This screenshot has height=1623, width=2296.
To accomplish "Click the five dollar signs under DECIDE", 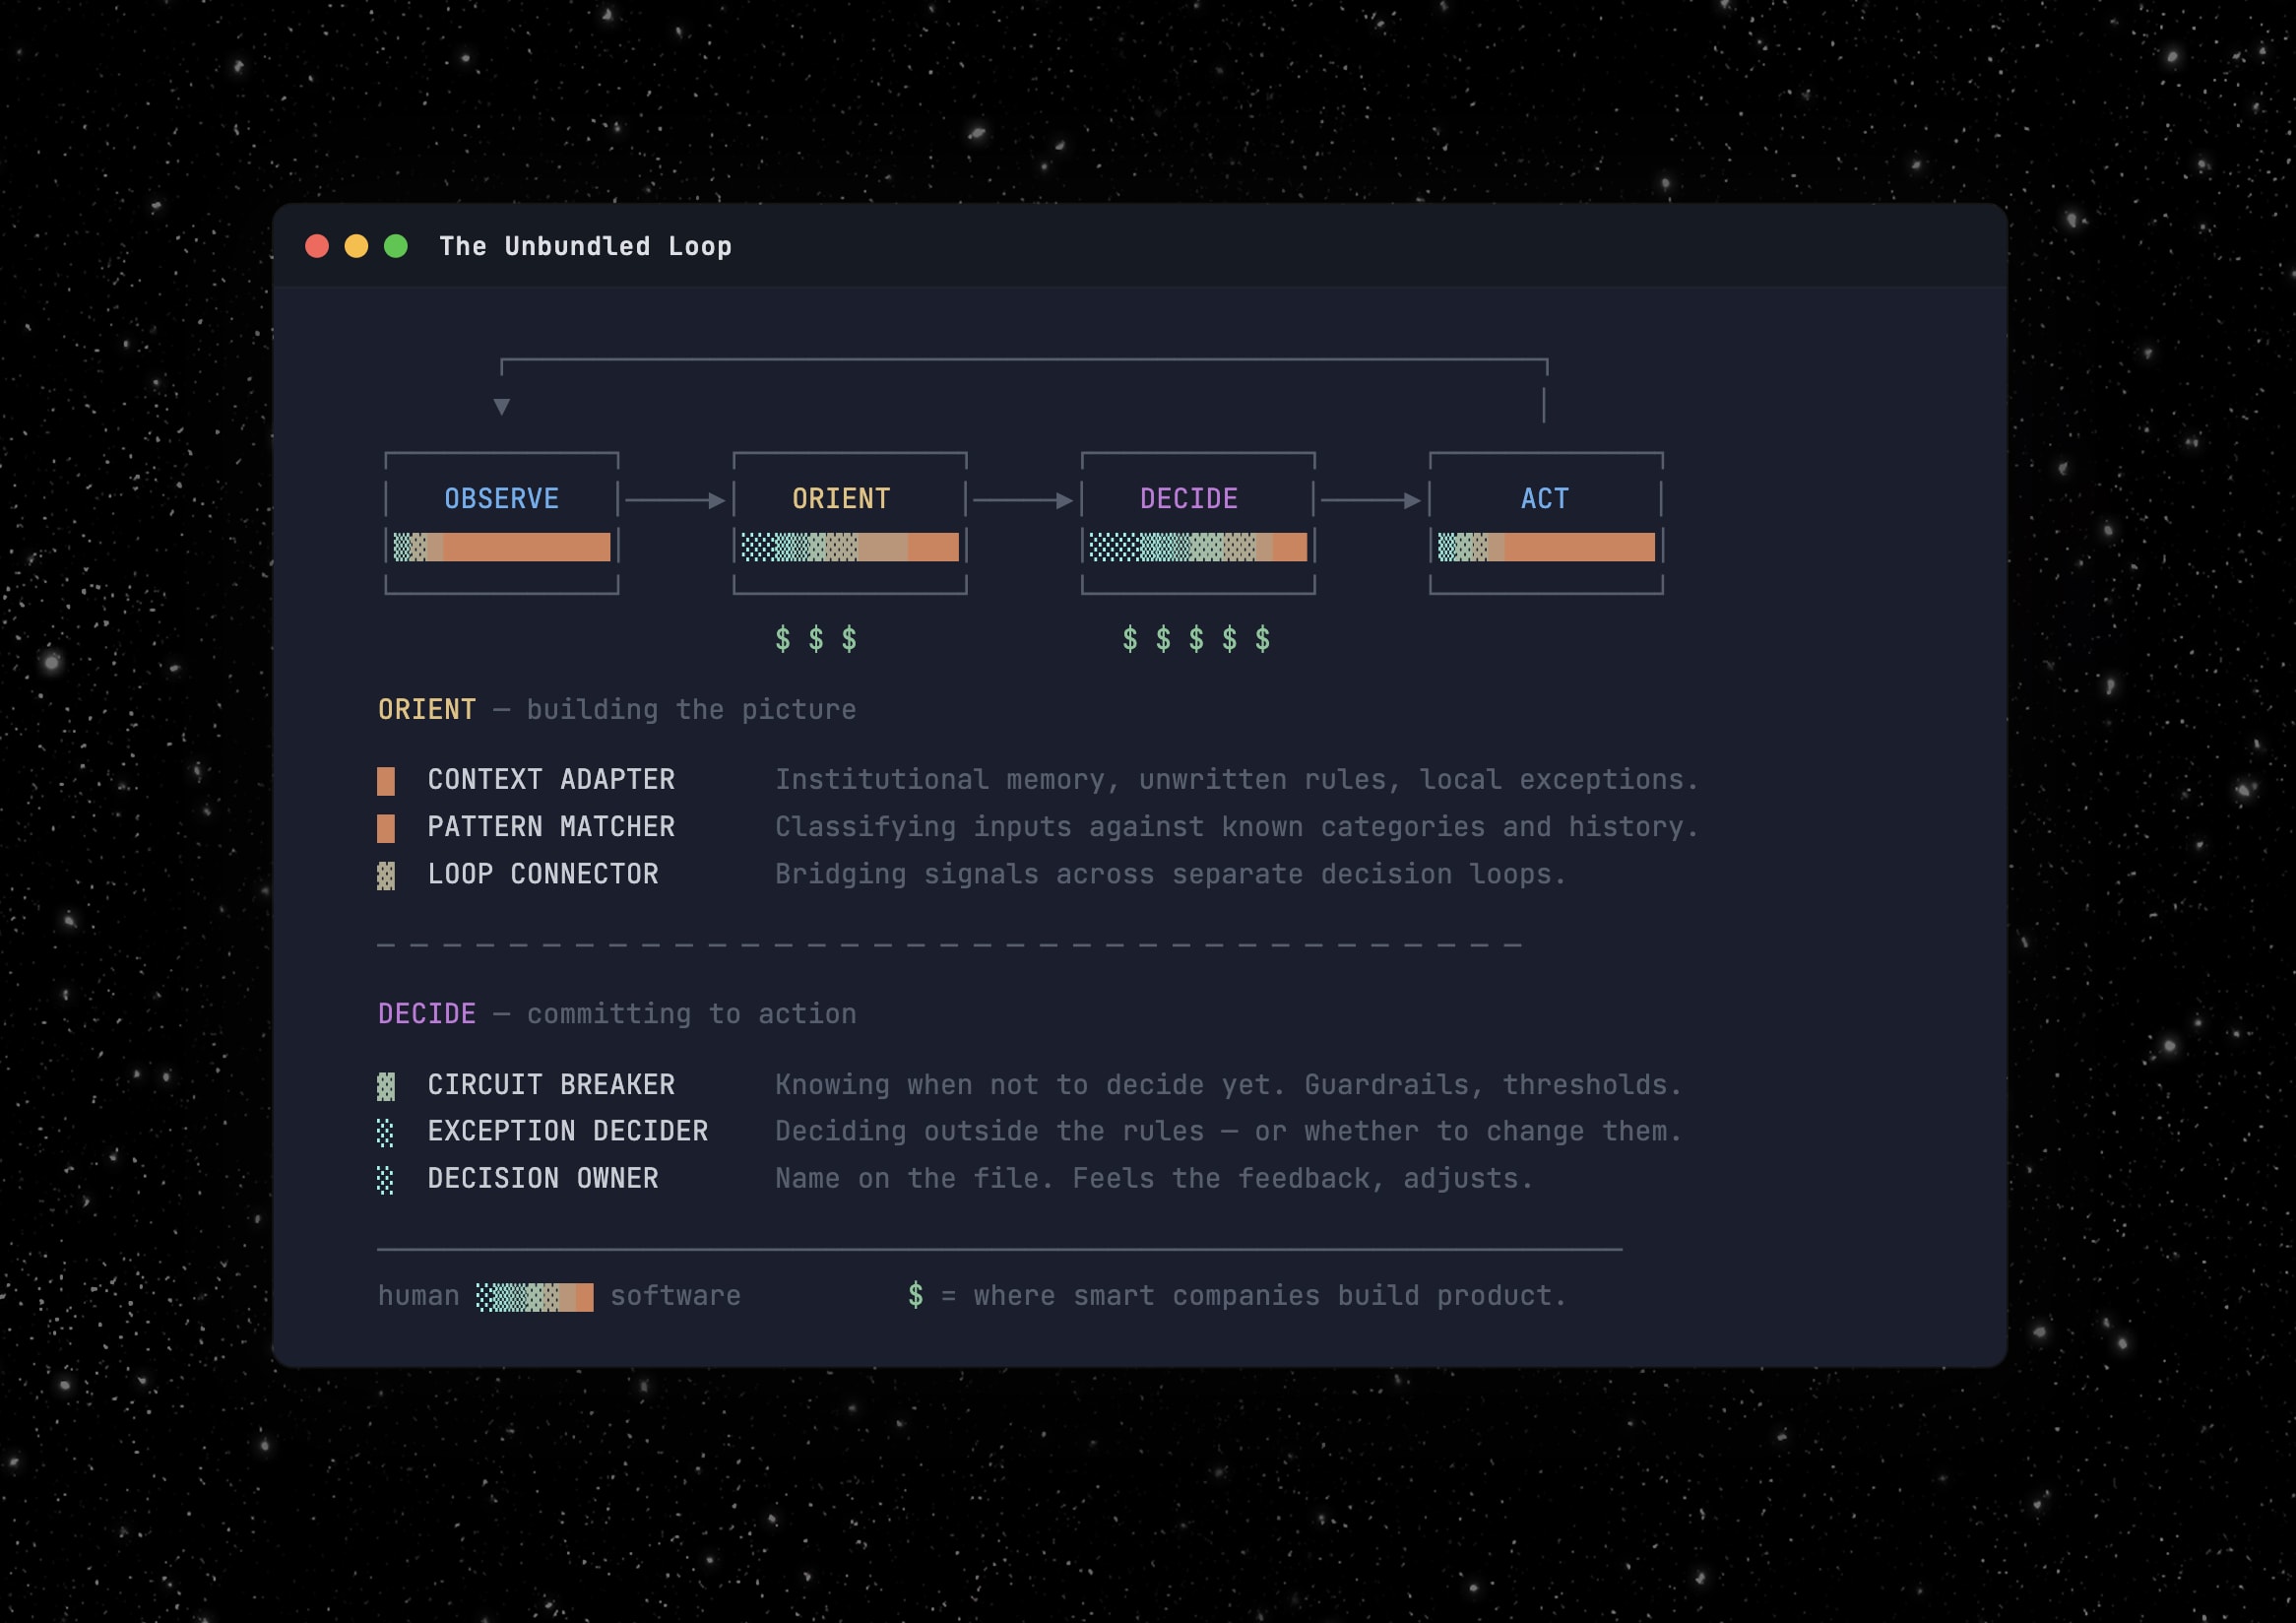I will (x=1196, y=639).
